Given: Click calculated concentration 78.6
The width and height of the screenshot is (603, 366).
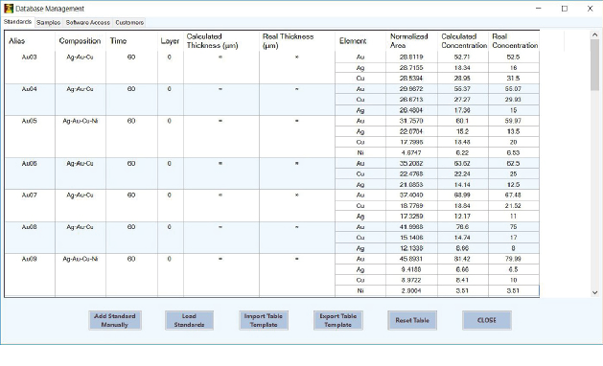Looking at the screenshot, I should (x=463, y=227).
